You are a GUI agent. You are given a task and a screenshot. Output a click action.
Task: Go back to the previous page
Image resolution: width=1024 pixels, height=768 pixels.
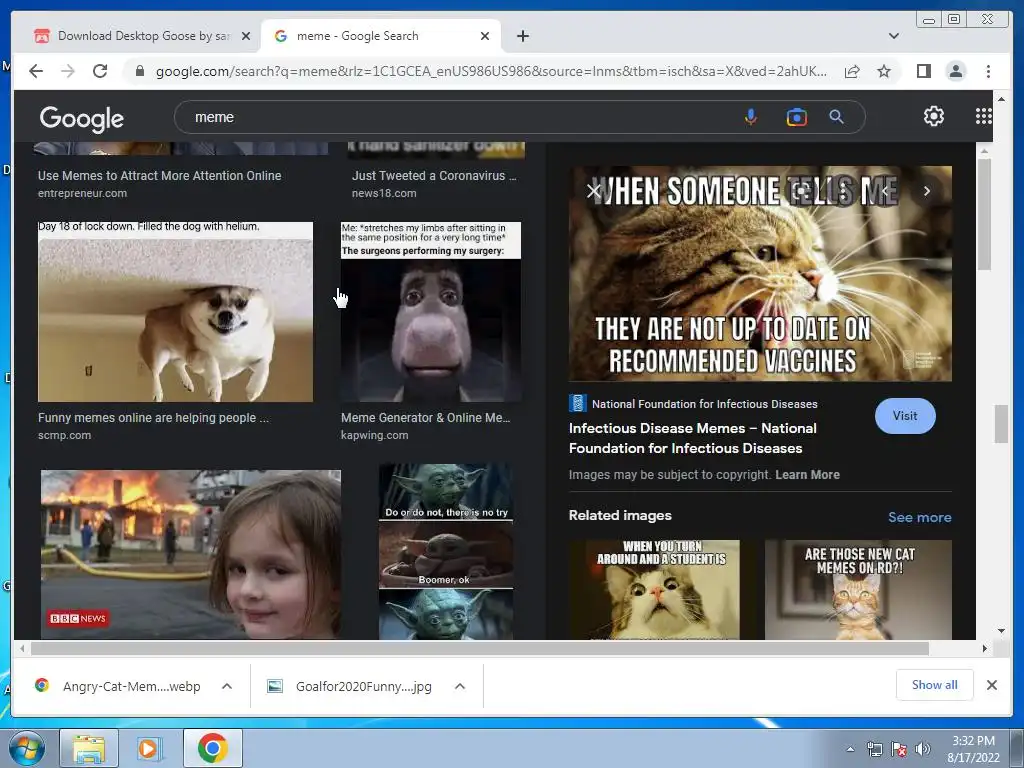[x=36, y=71]
